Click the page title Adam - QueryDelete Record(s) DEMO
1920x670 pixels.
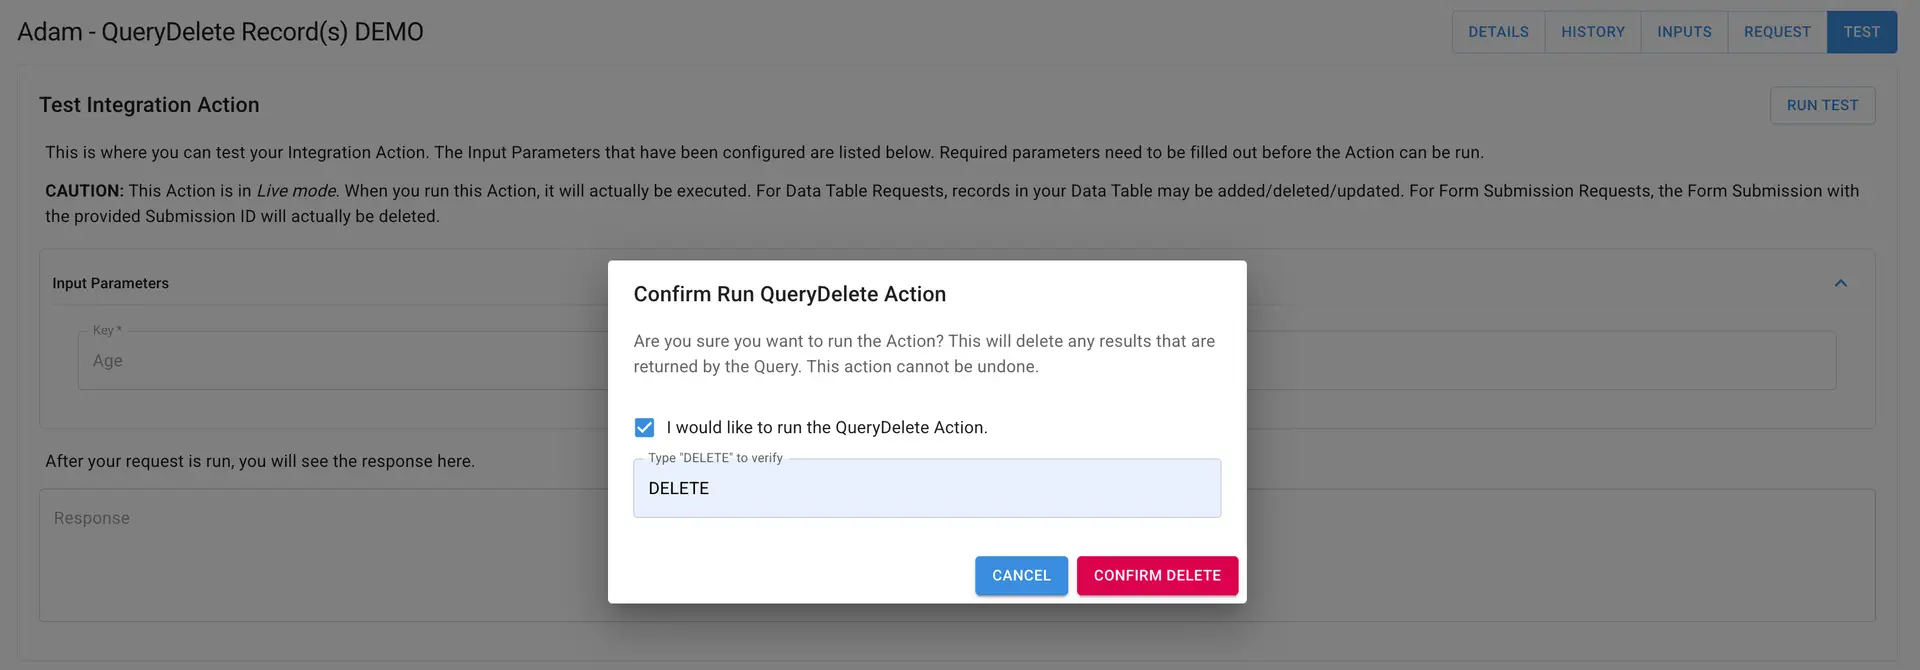pos(219,31)
